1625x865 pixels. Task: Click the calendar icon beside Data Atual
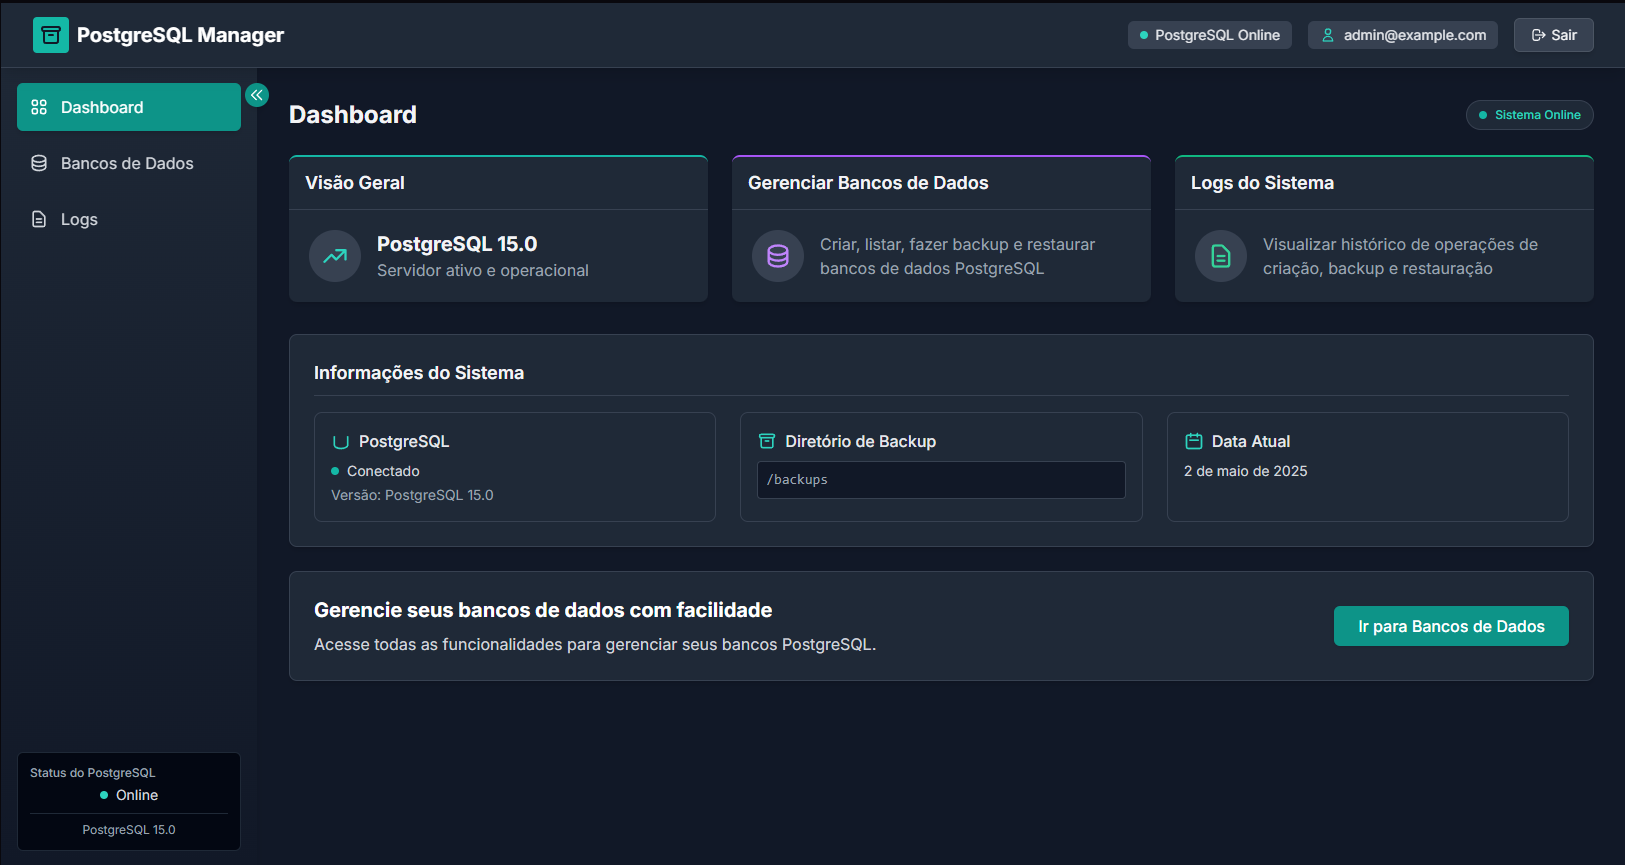pos(1194,441)
